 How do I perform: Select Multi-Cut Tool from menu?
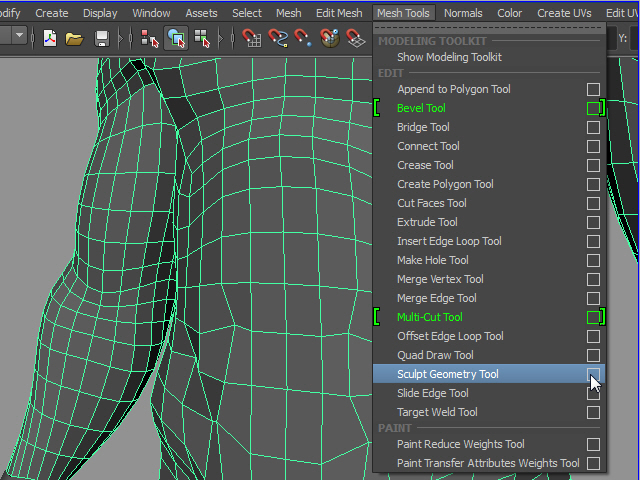[430, 317]
